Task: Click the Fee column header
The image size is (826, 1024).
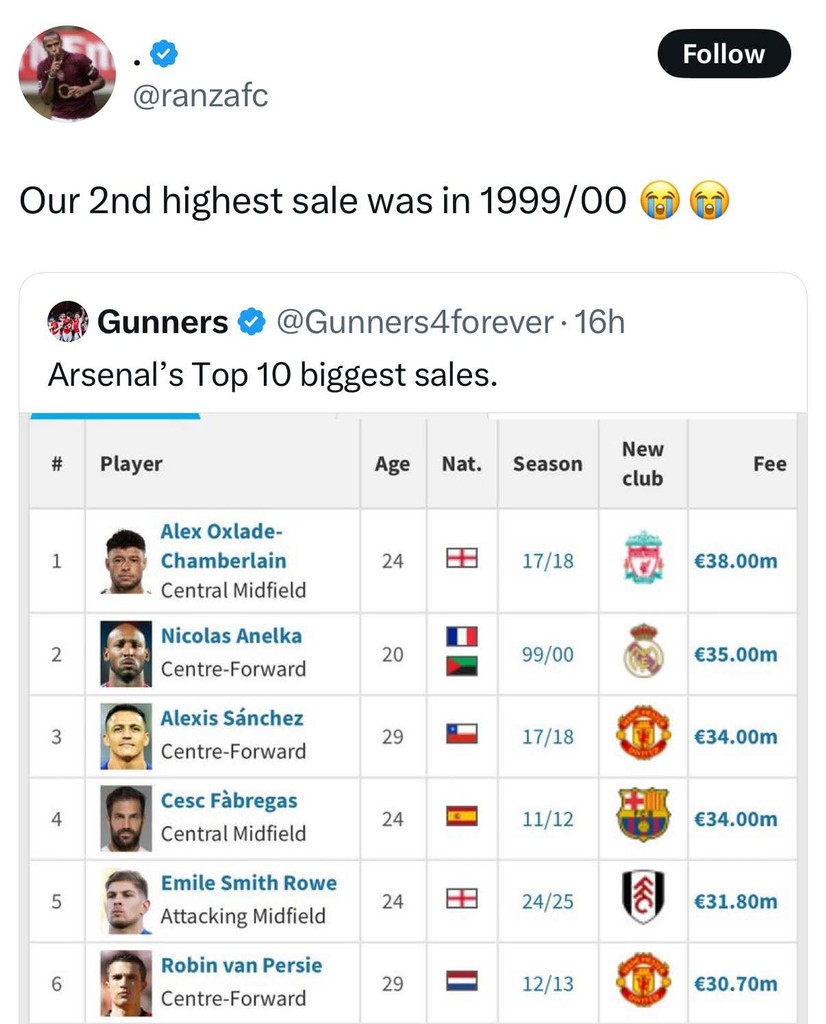Action: (769, 464)
